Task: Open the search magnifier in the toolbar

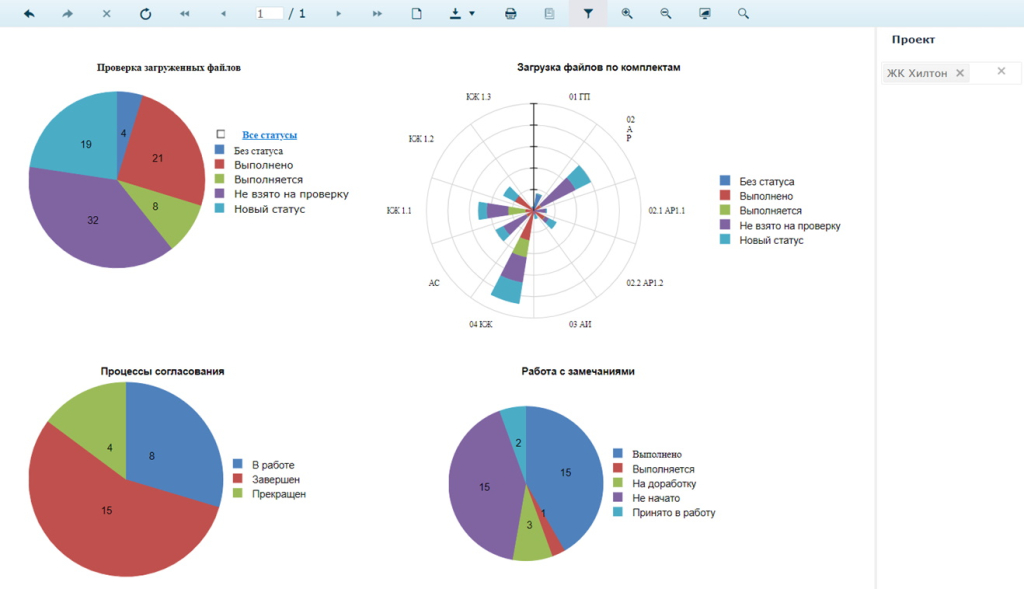Action: (743, 14)
